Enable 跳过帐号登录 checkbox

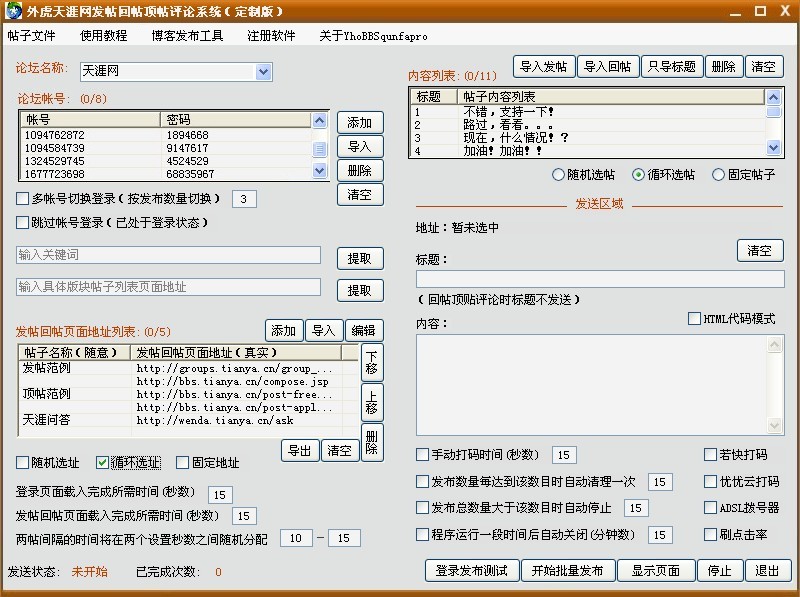pyautogui.click(x=22, y=222)
